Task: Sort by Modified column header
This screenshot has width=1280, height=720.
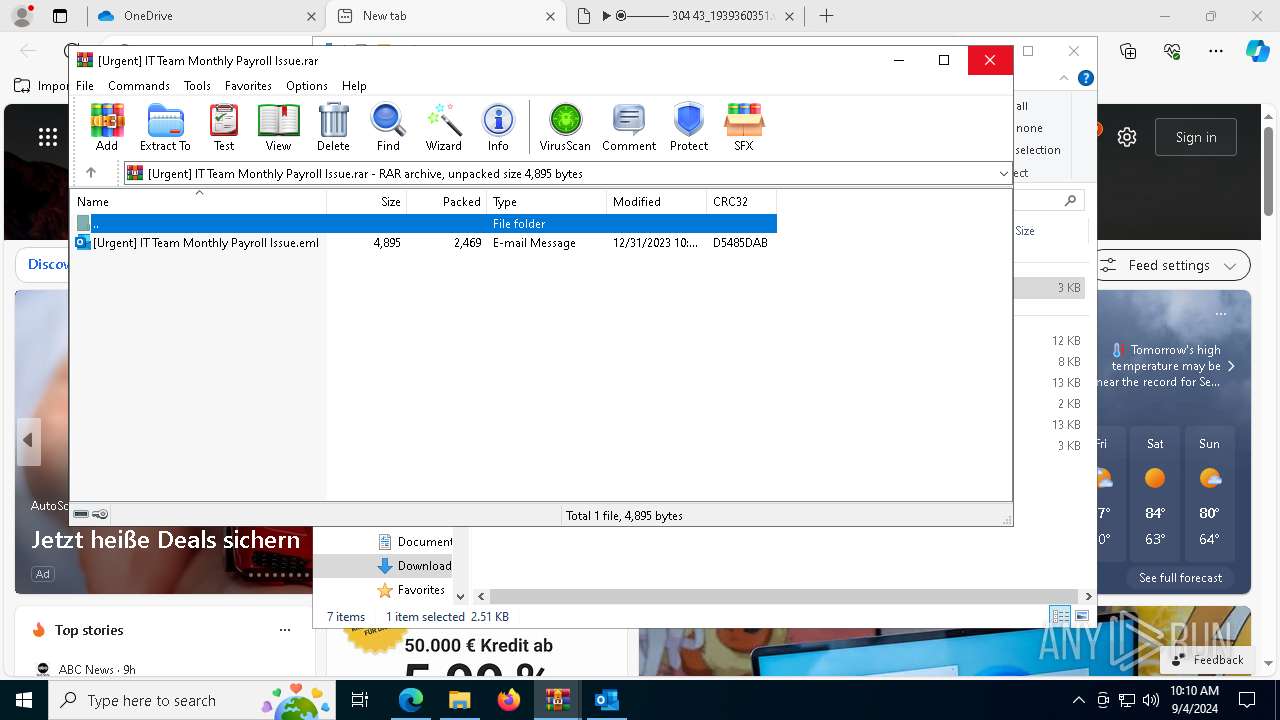Action: (657, 202)
